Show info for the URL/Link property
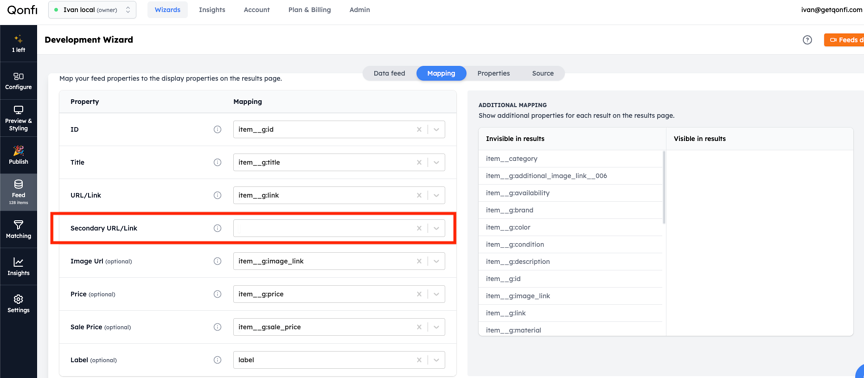The height and width of the screenshot is (378, 864). [x=217, y=195]
